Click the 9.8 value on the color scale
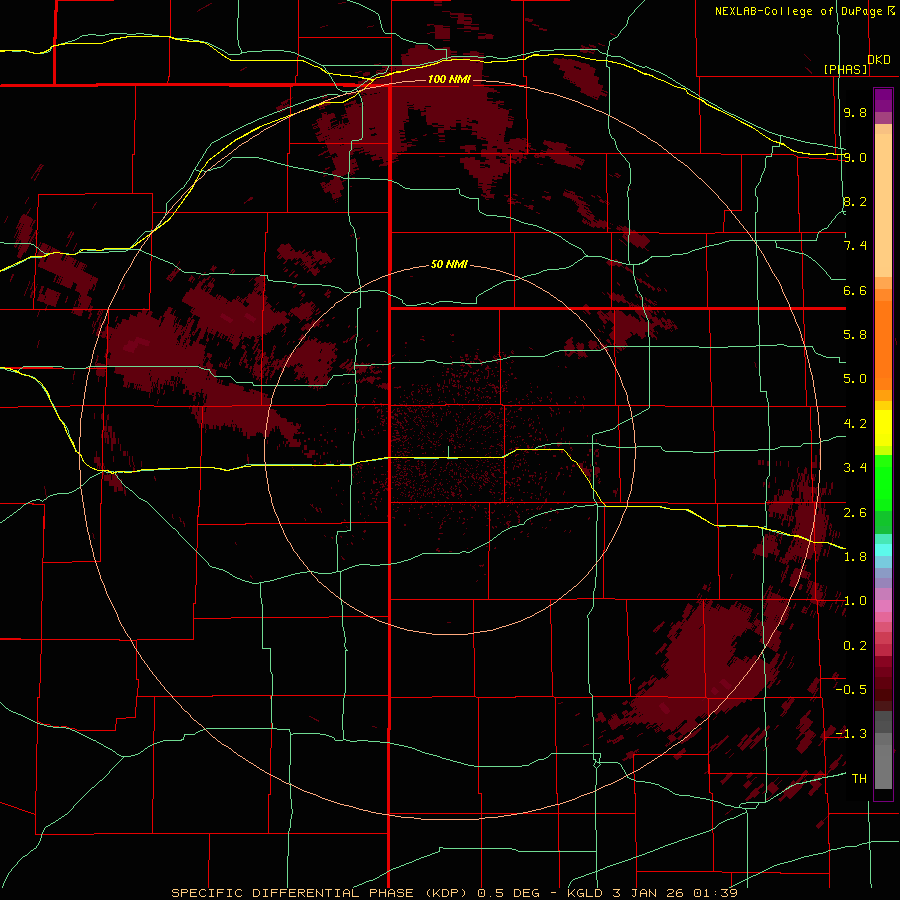This screenshot has width=900, height=900. (855, 112)
